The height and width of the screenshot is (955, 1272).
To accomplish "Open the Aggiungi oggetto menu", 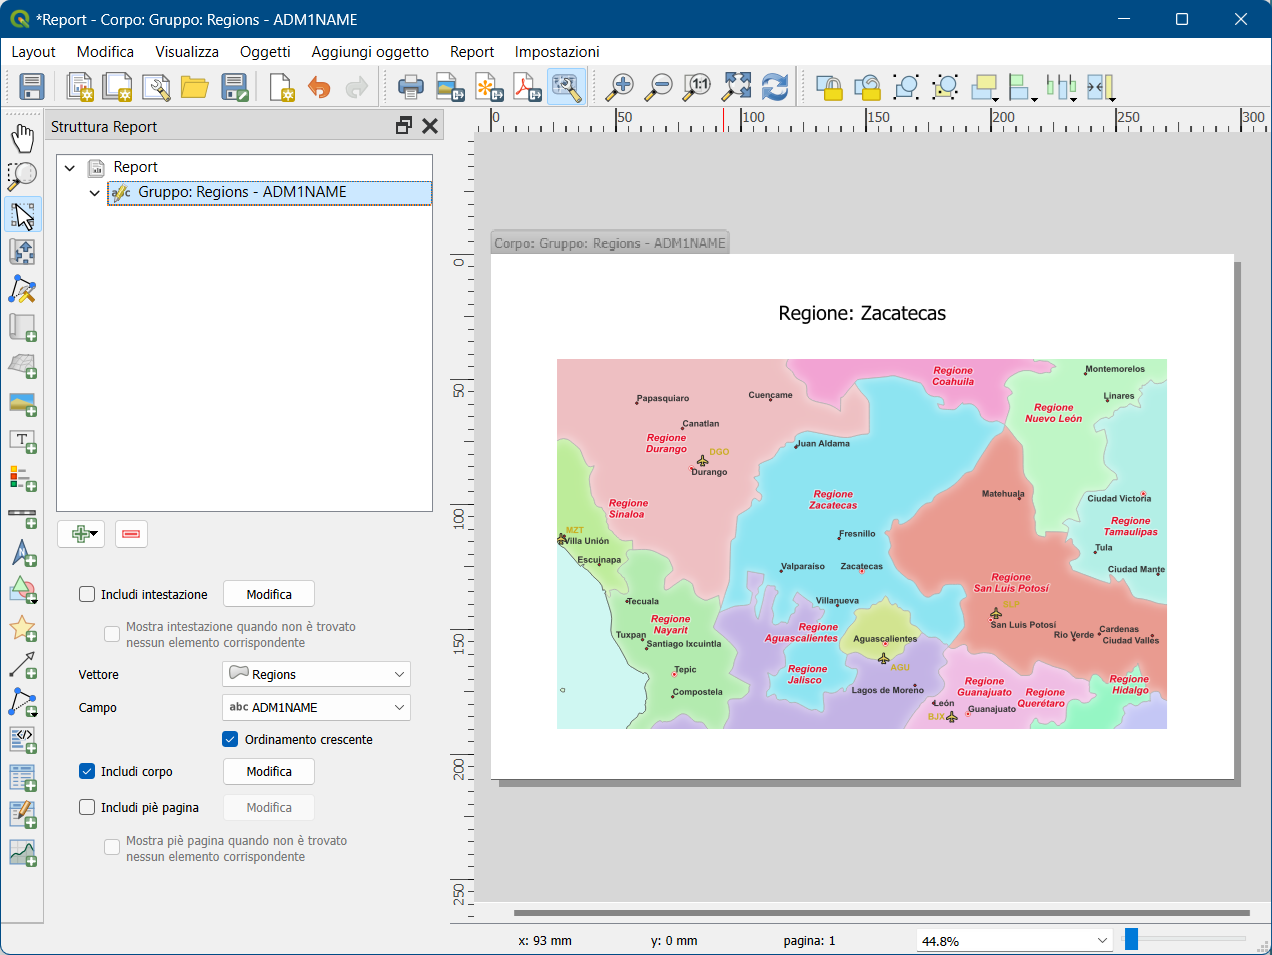I will pyautogui.click(x=370, y=52).
